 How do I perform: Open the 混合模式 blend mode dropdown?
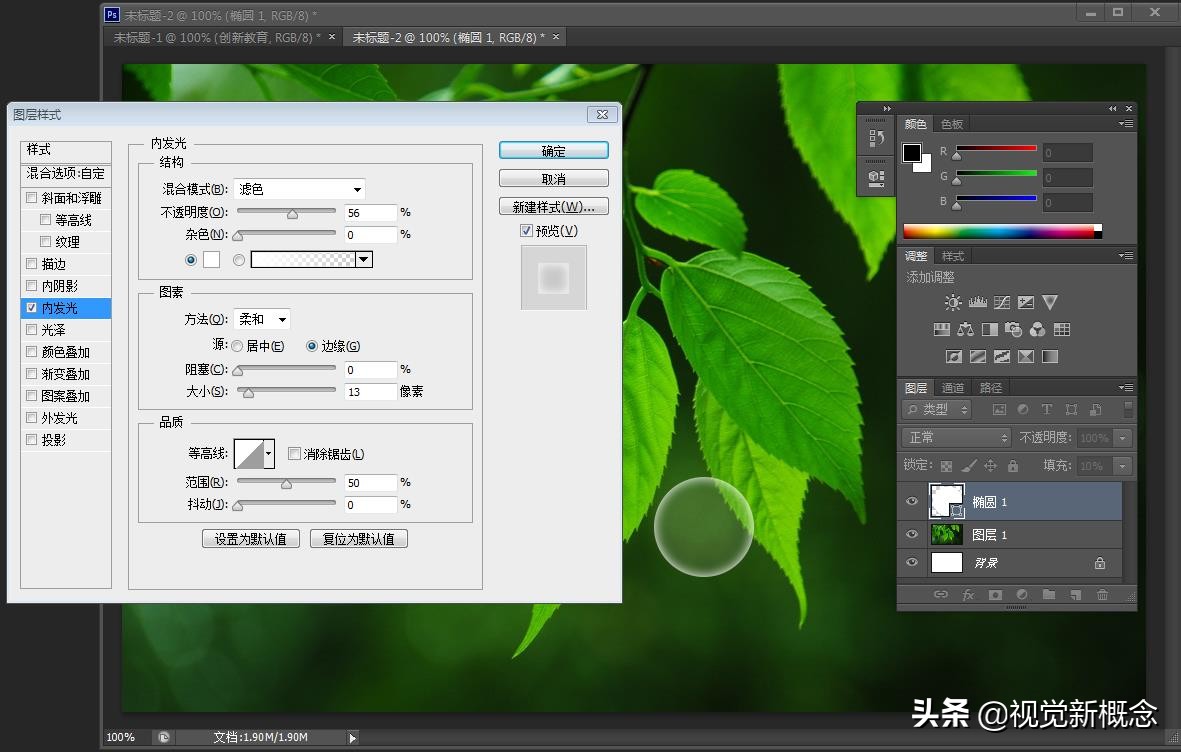pos(300,189)
